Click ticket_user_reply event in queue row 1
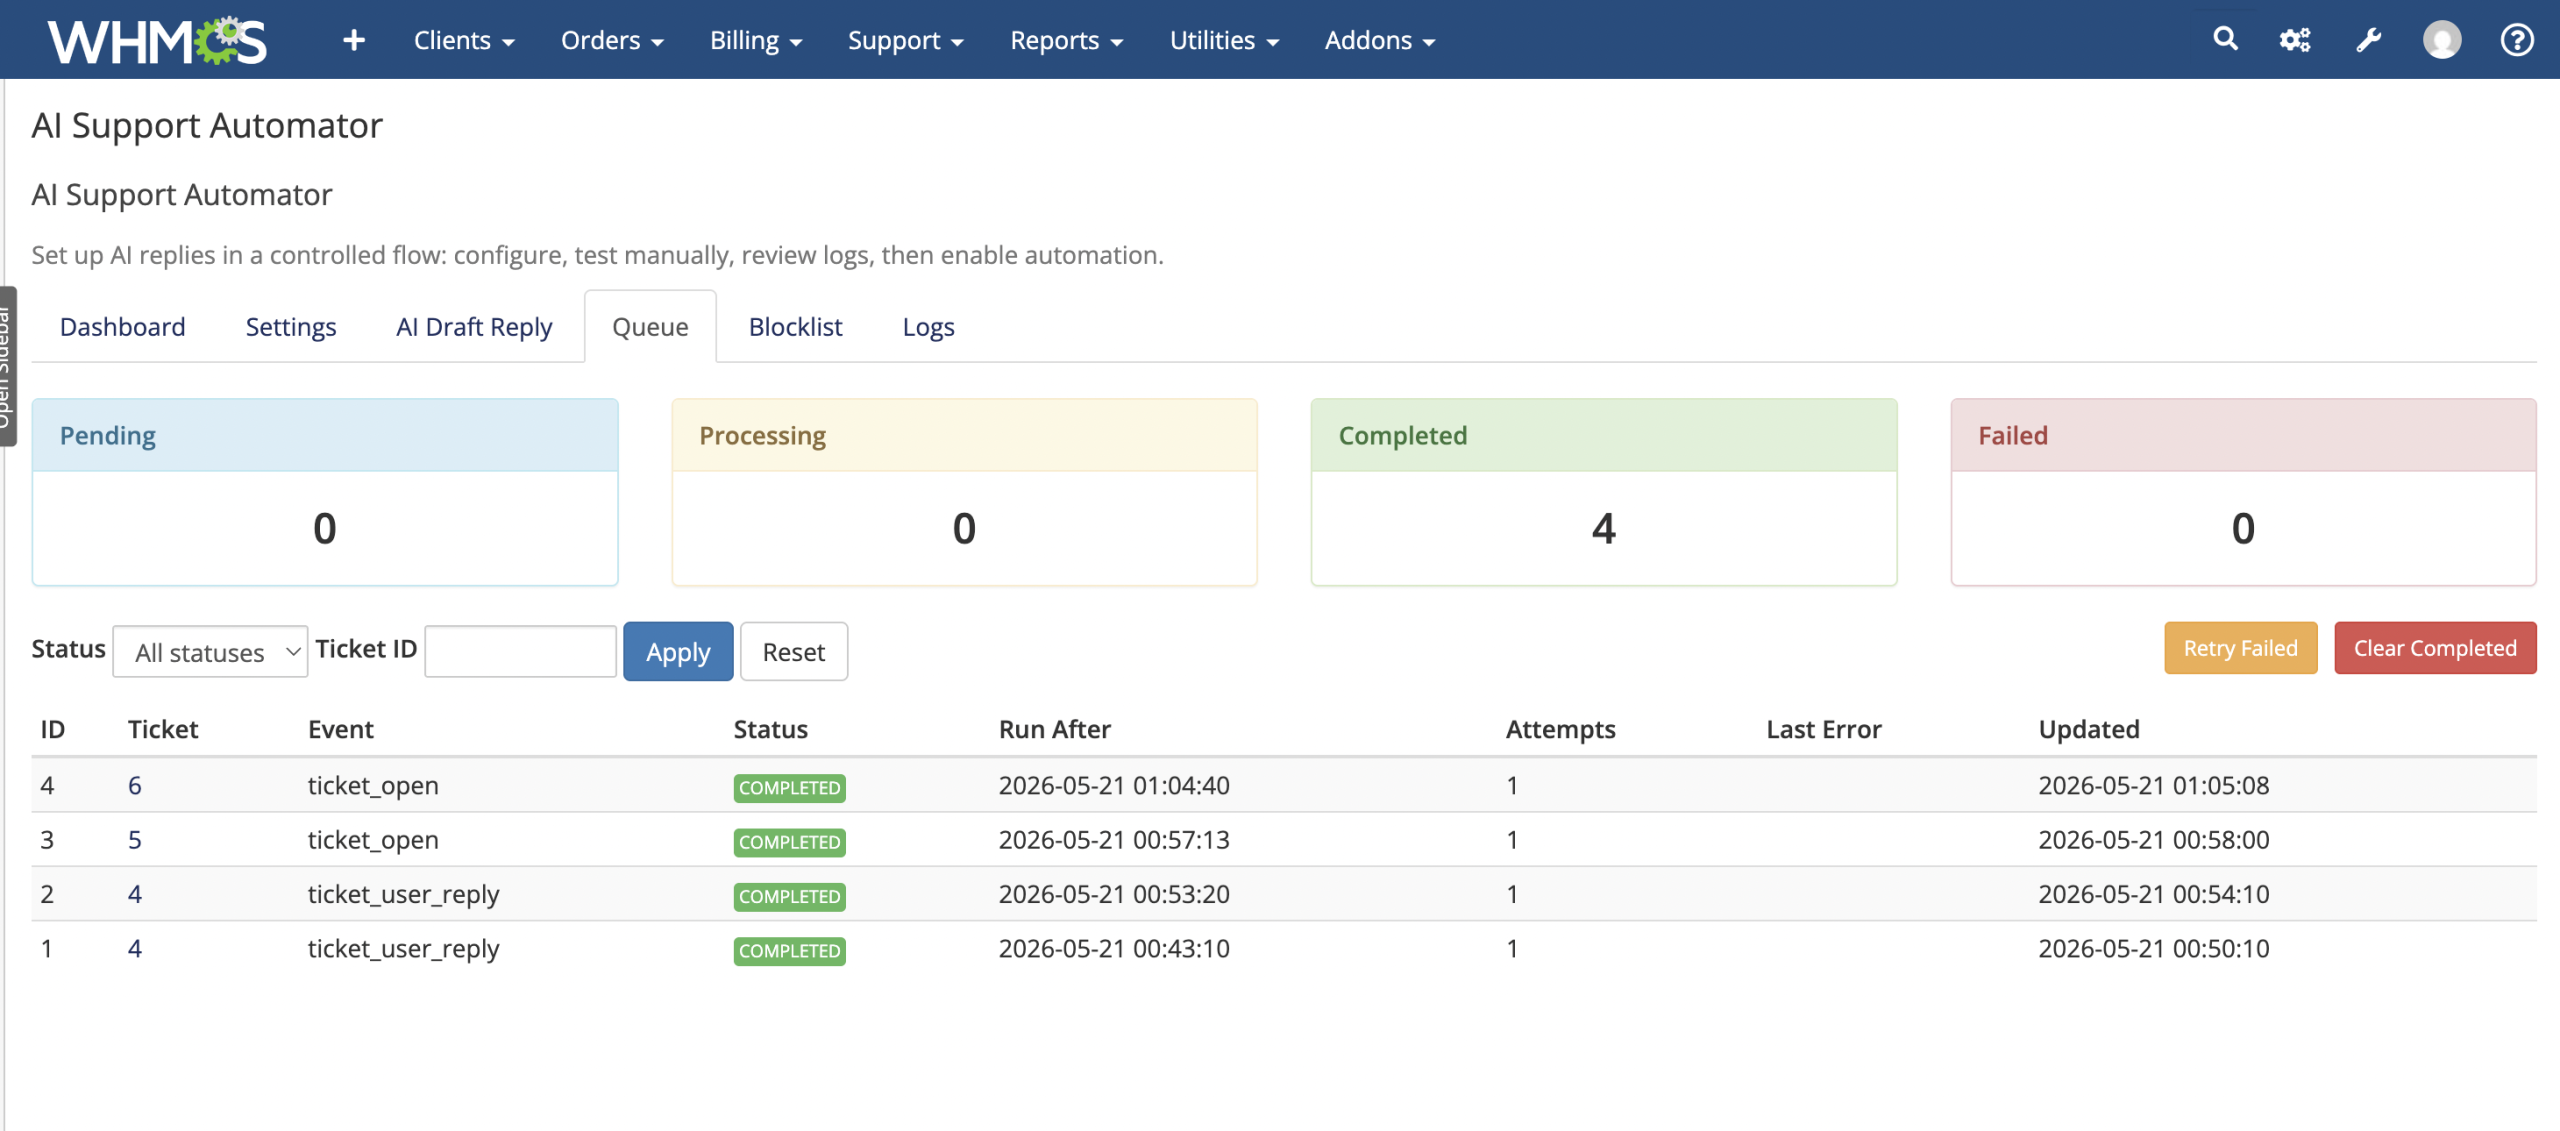 pyautogui.click(x=404, y=948)
